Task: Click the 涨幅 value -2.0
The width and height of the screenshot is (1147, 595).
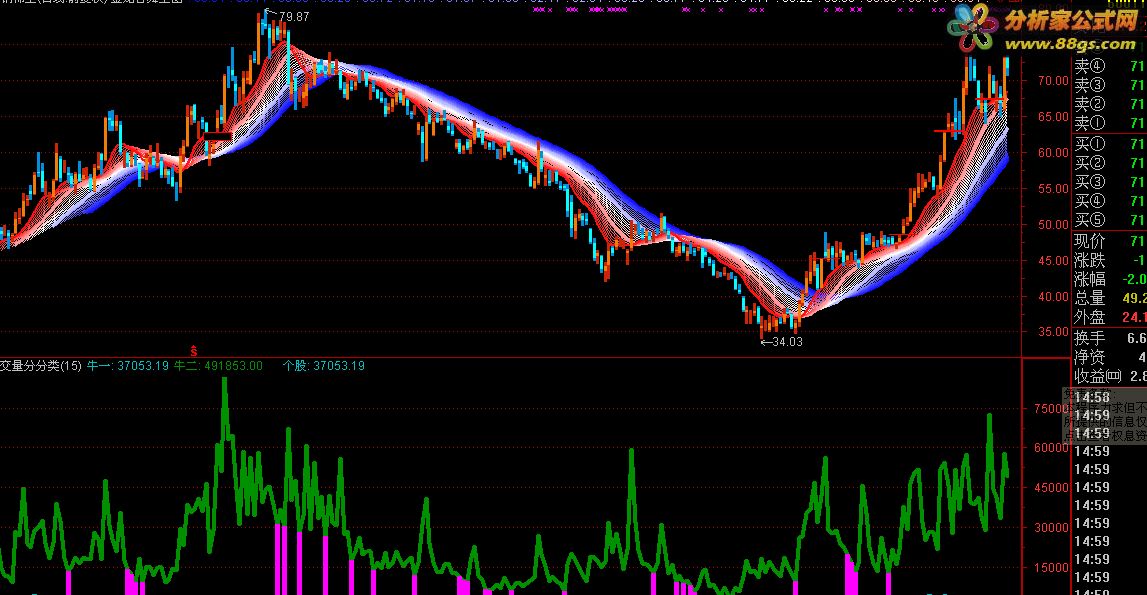Action: [1135, 279]
